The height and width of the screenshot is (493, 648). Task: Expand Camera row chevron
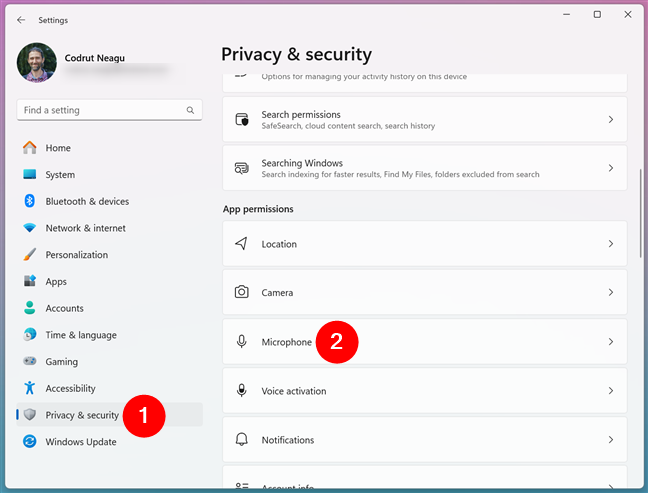click(x=611, y=293)
